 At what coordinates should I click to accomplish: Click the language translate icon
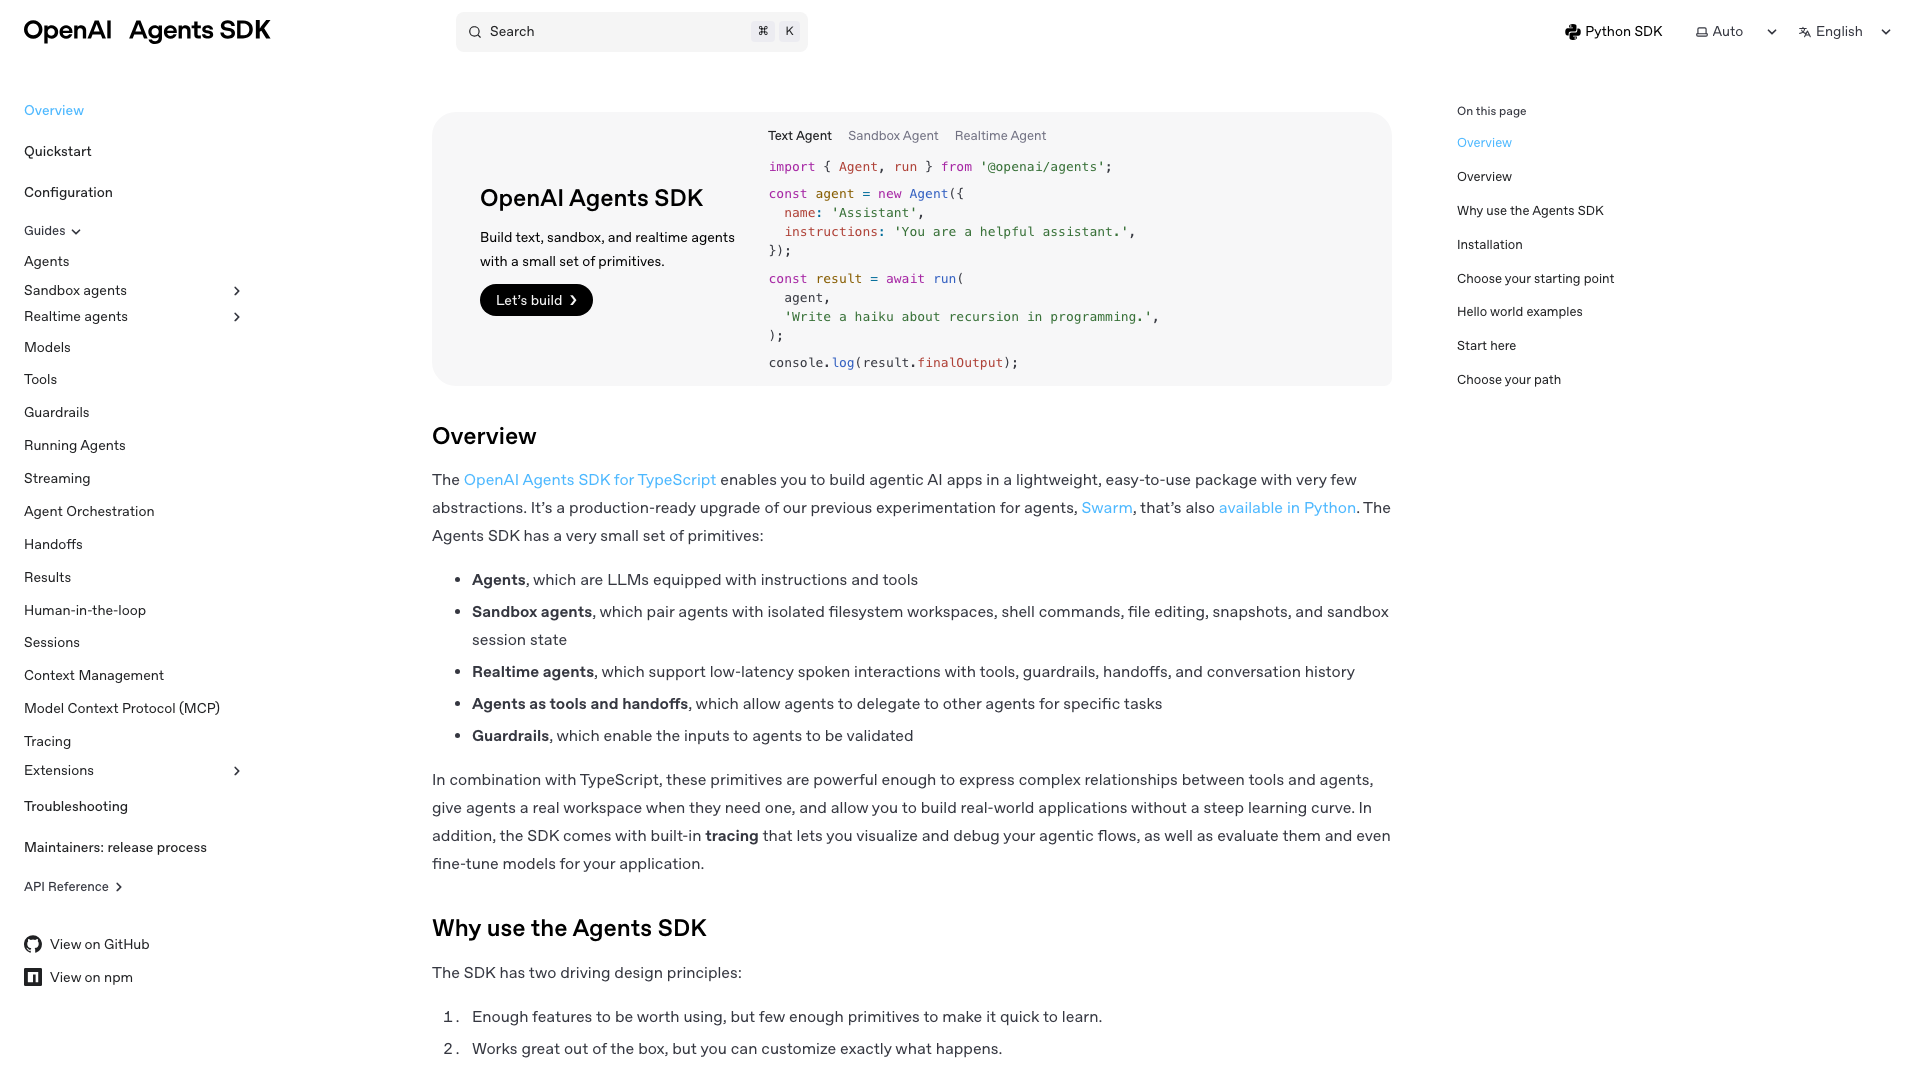1805,32
